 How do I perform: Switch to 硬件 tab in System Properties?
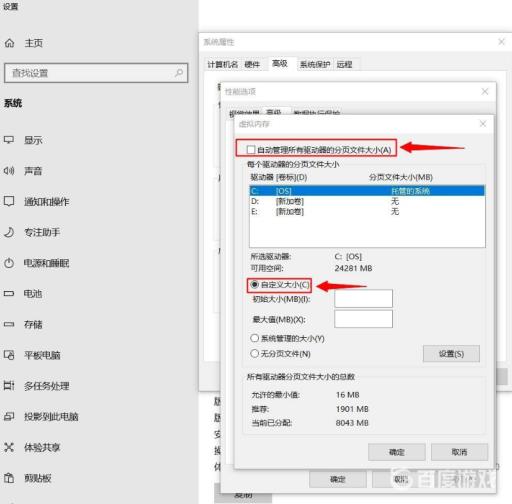(x=252, y=64)
